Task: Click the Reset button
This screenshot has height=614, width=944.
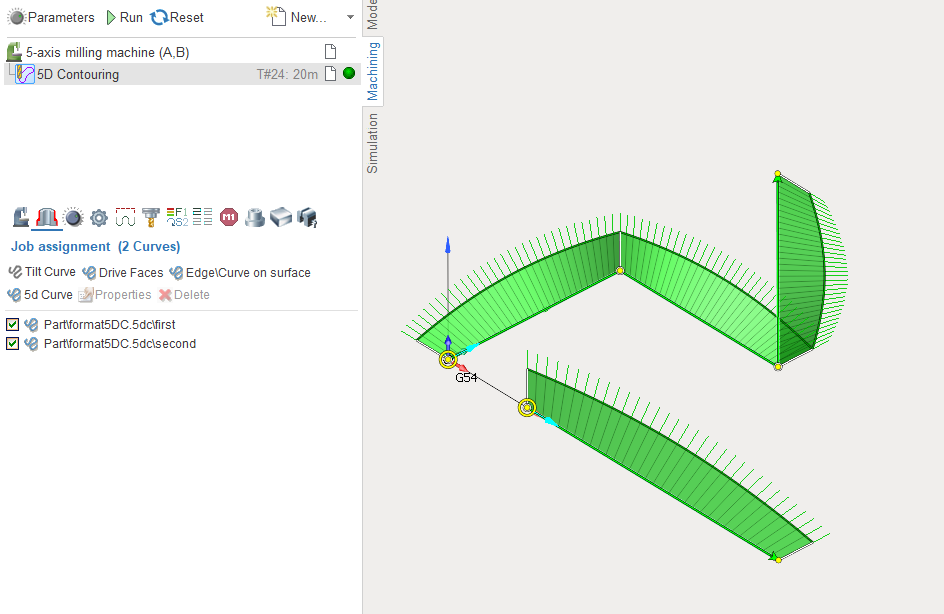Action: click(177, 17)
